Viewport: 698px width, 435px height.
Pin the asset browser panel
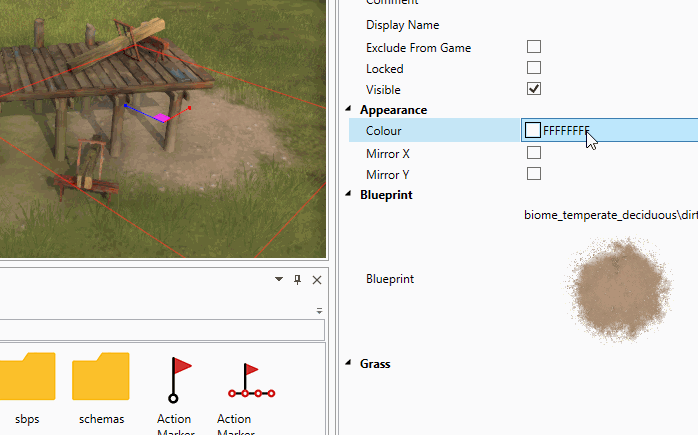coord(297,280)
